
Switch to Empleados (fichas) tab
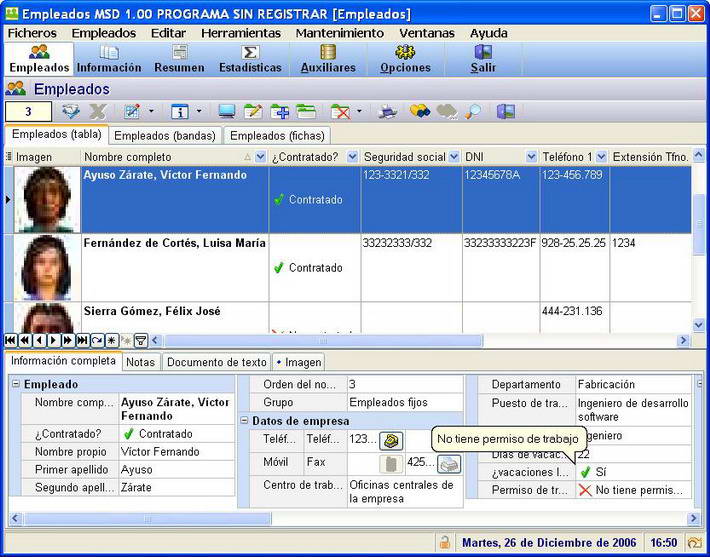277,136
